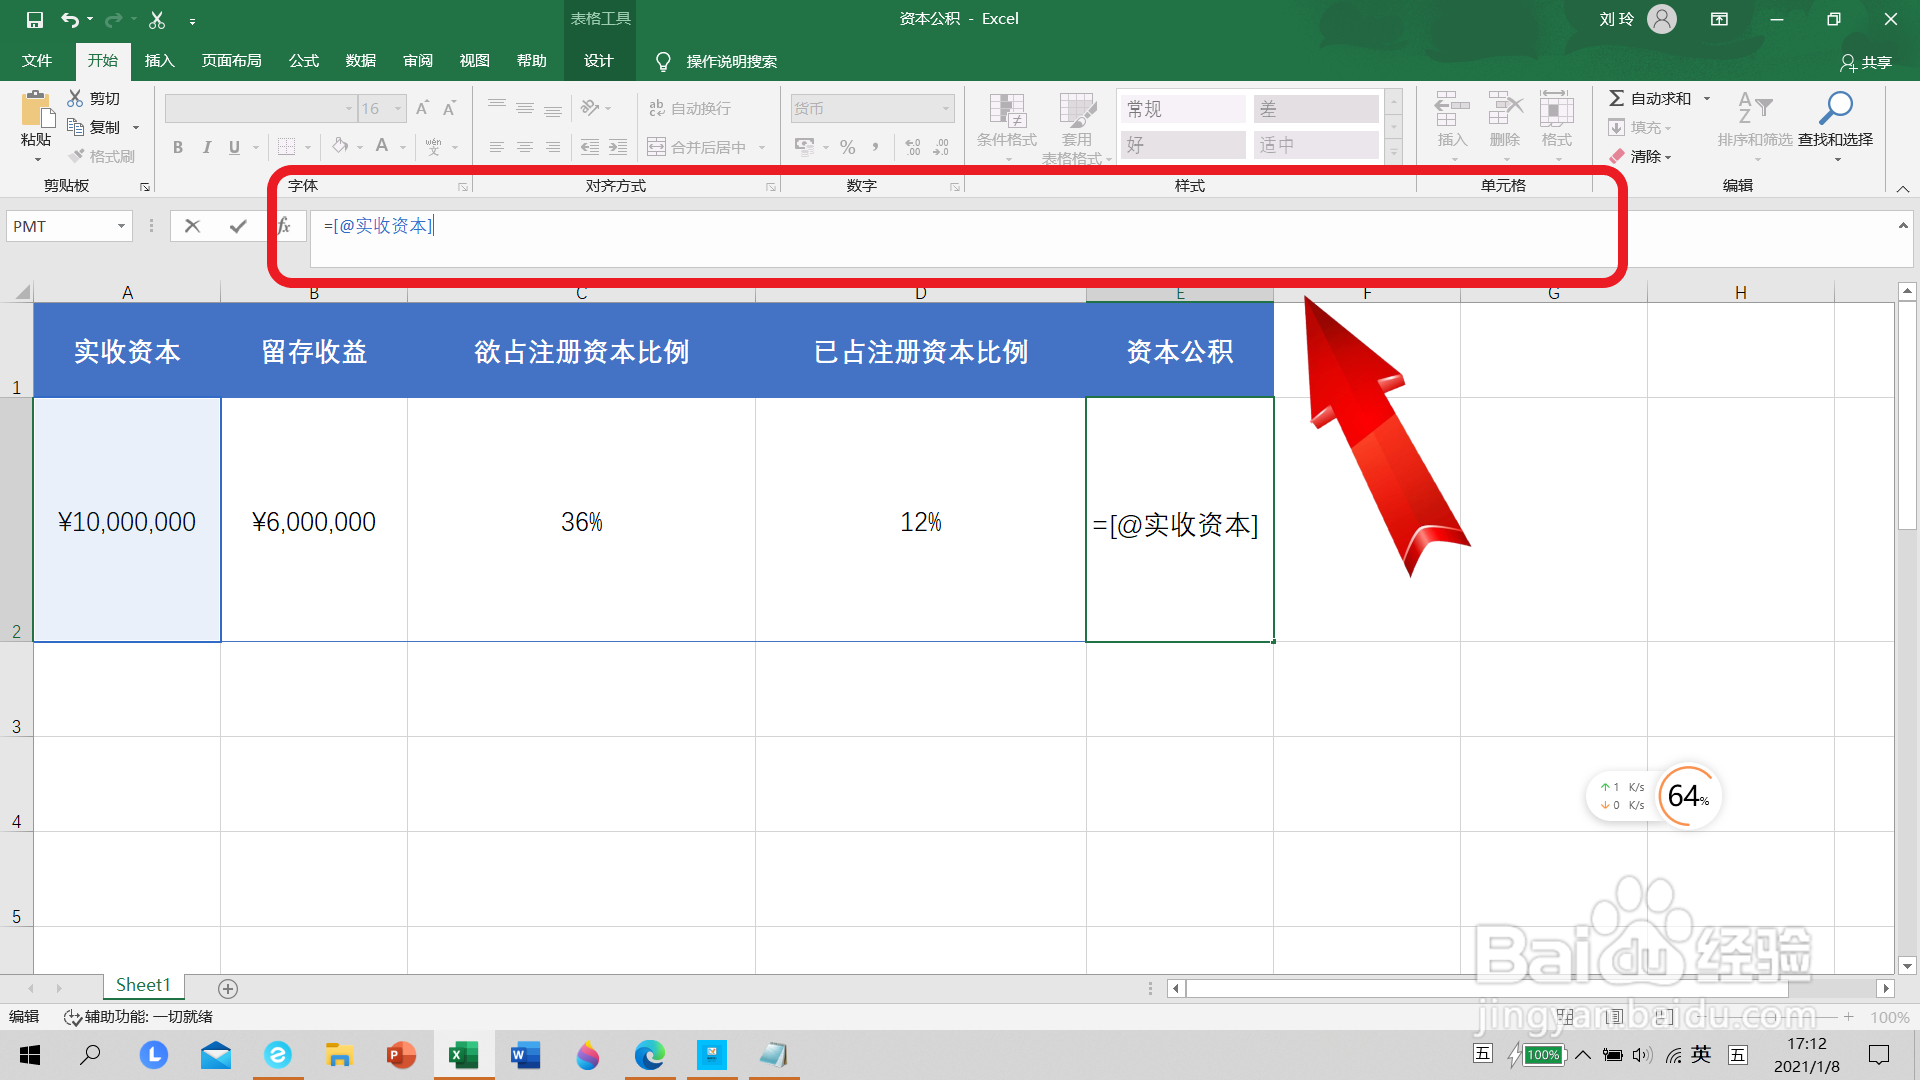Select the 好 cell style
This screenshot has height=1080, width=1920.
1183,145
